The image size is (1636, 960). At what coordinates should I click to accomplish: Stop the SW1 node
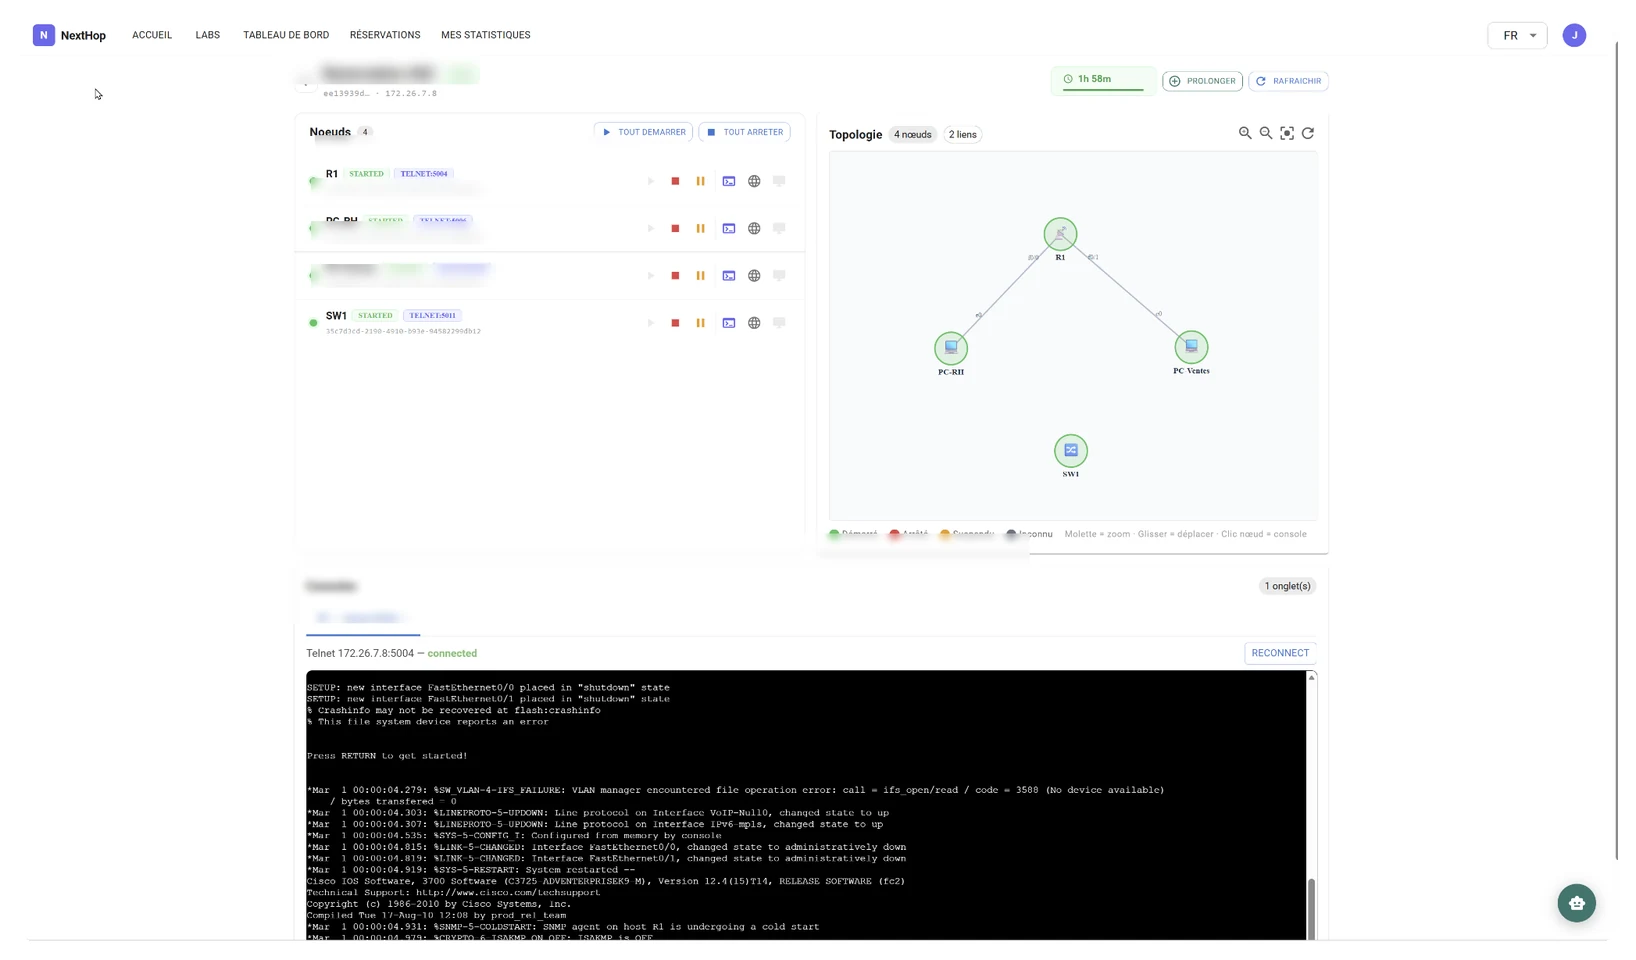click(x=675, y=323)
